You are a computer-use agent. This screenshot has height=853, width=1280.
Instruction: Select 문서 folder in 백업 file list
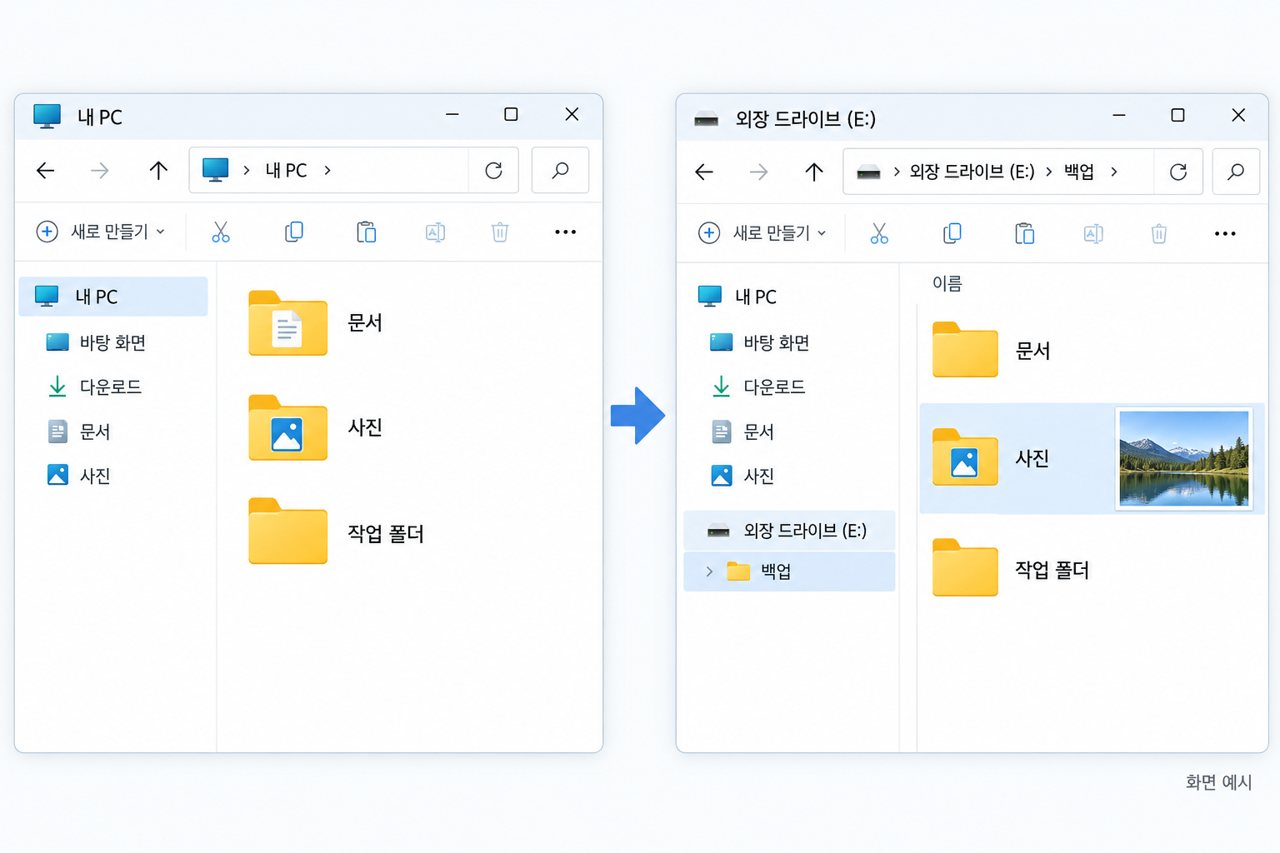992,350
